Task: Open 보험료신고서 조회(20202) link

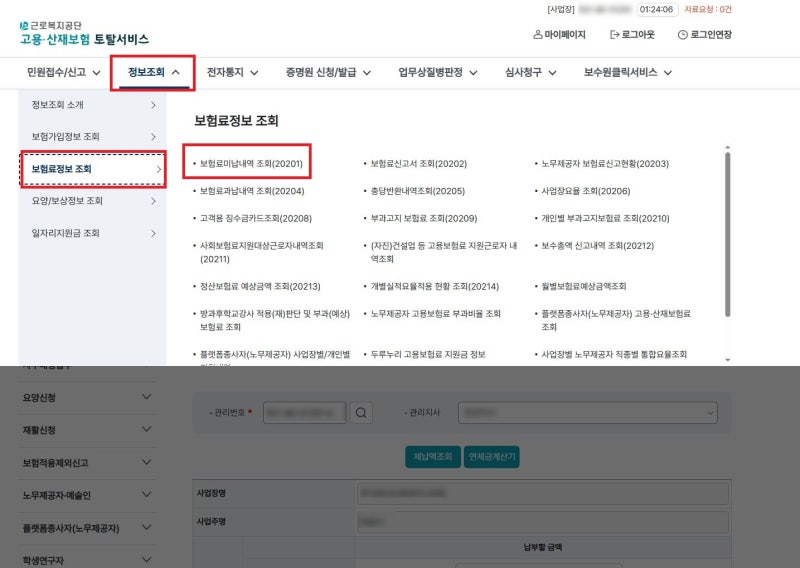Action: [x=418, y=164]
